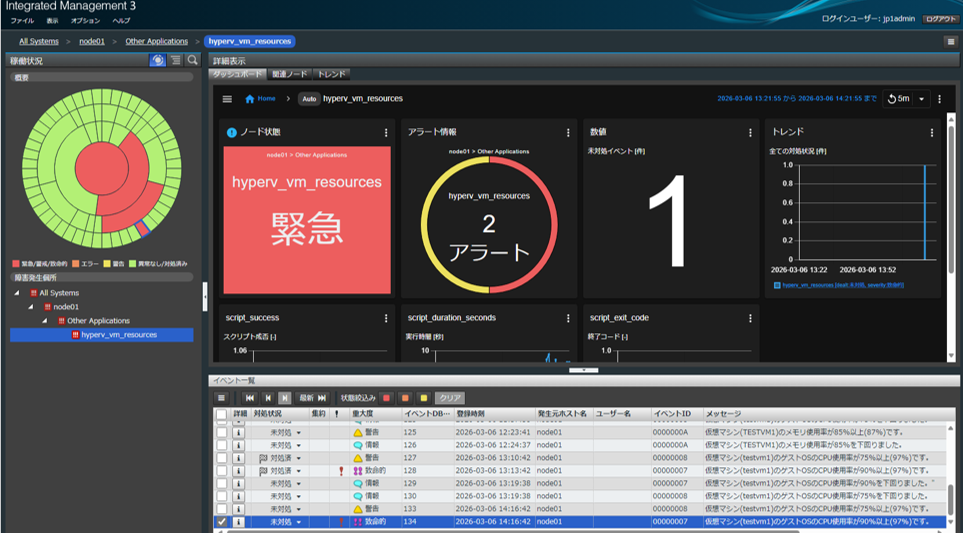Click クリア filter button
This screenshot has width=963, height=533.
(x=450, y=398)
